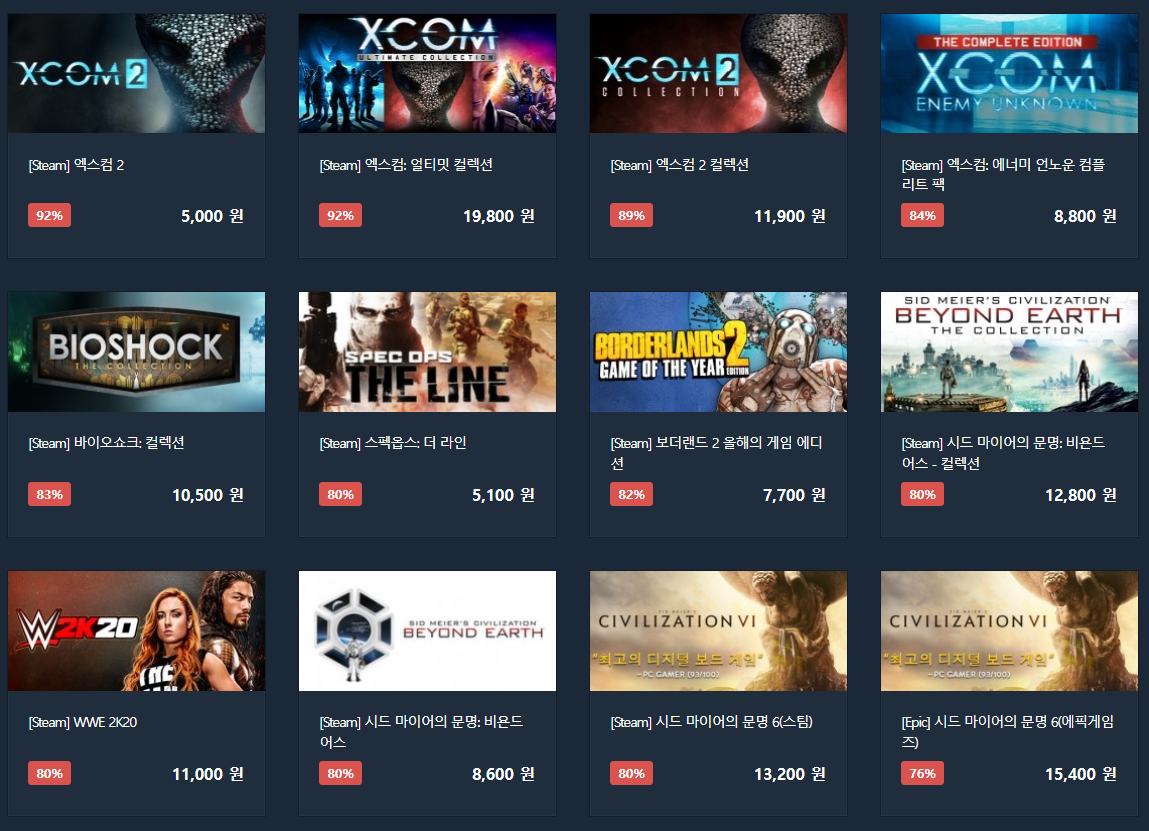Viewport: 1149px width, 831px height.
Task: Open the Spec Ops The Line banner
Action: (427, 352)
